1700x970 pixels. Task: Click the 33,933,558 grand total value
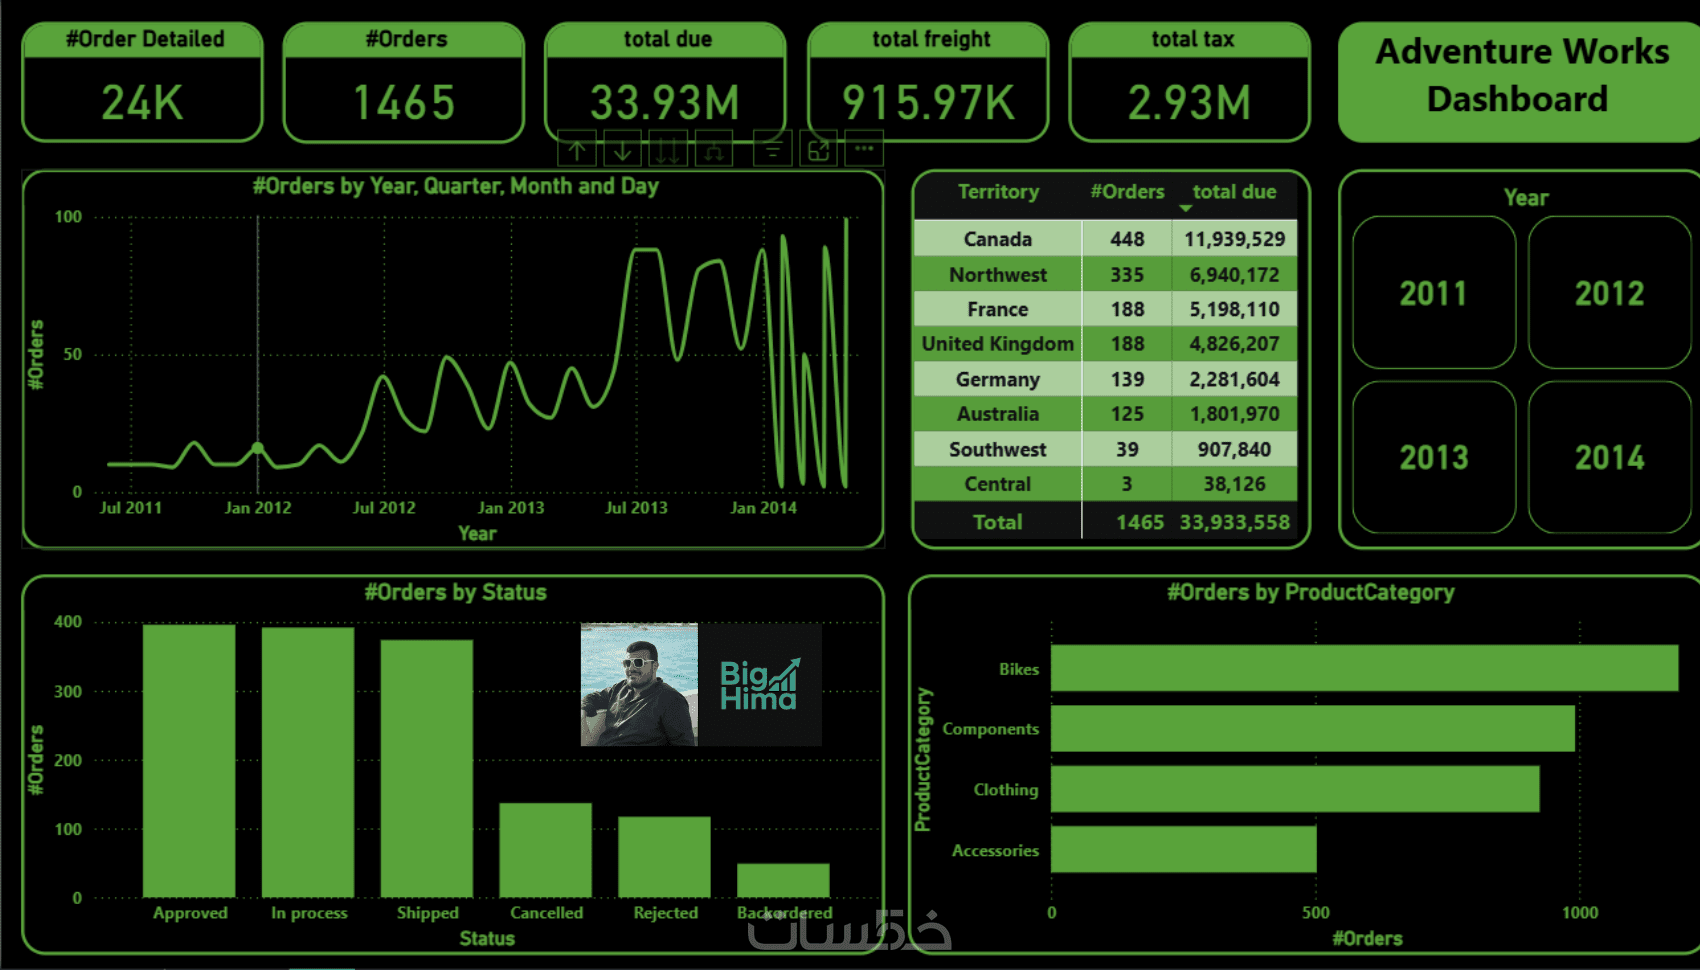(x=1234, y=522)
